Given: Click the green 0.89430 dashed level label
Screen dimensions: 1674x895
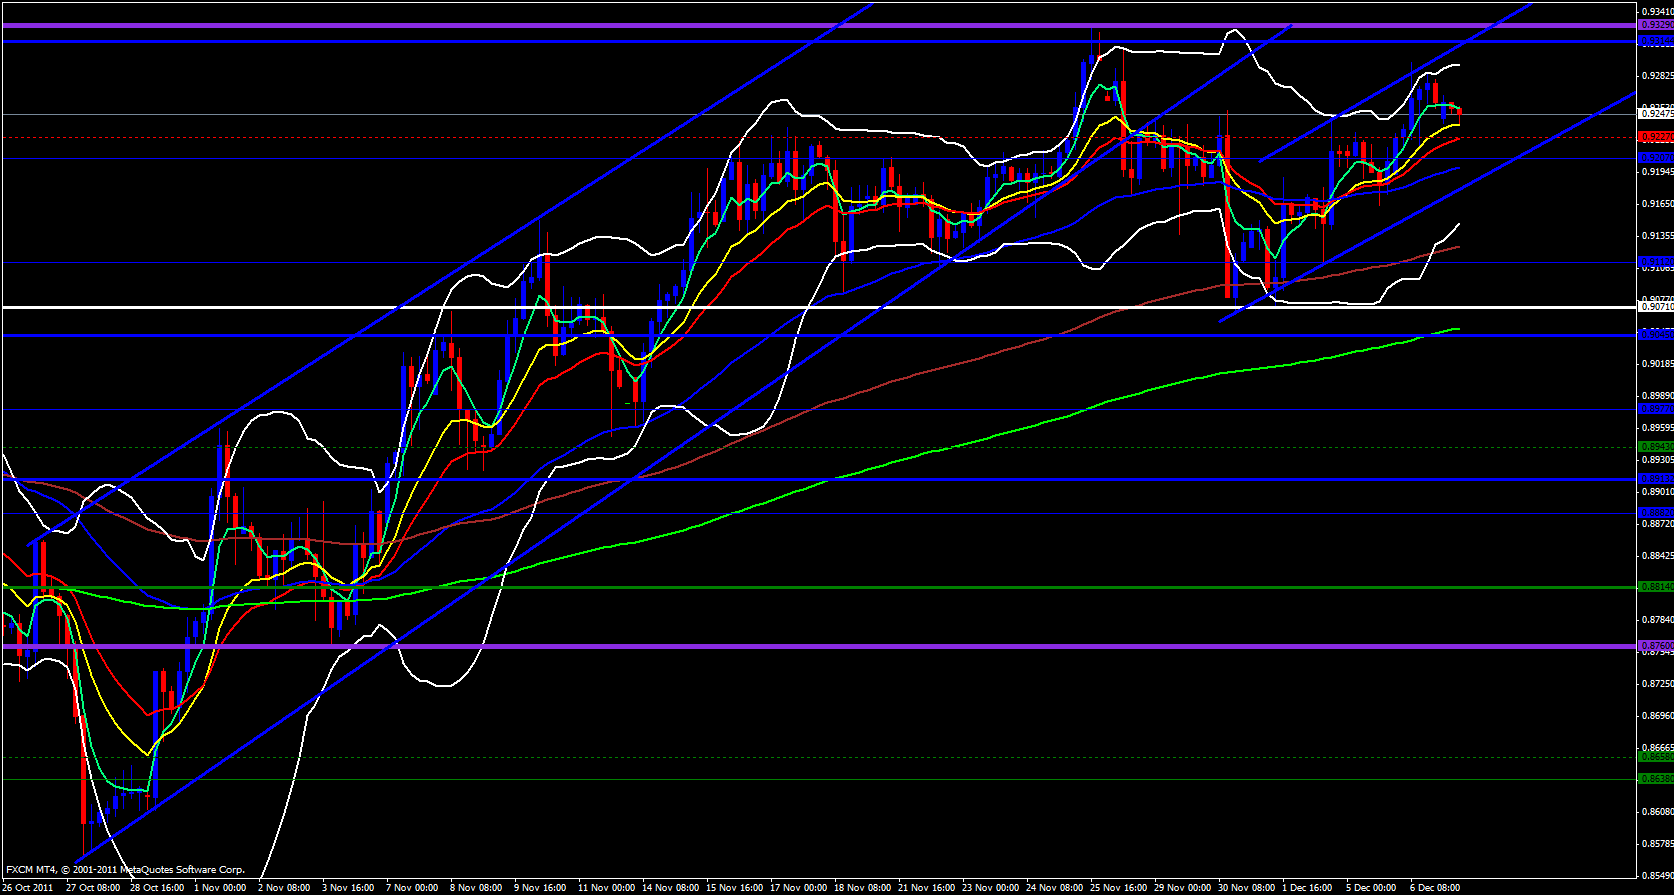Looking at the screenshot, I should [x=1655, y=447].
